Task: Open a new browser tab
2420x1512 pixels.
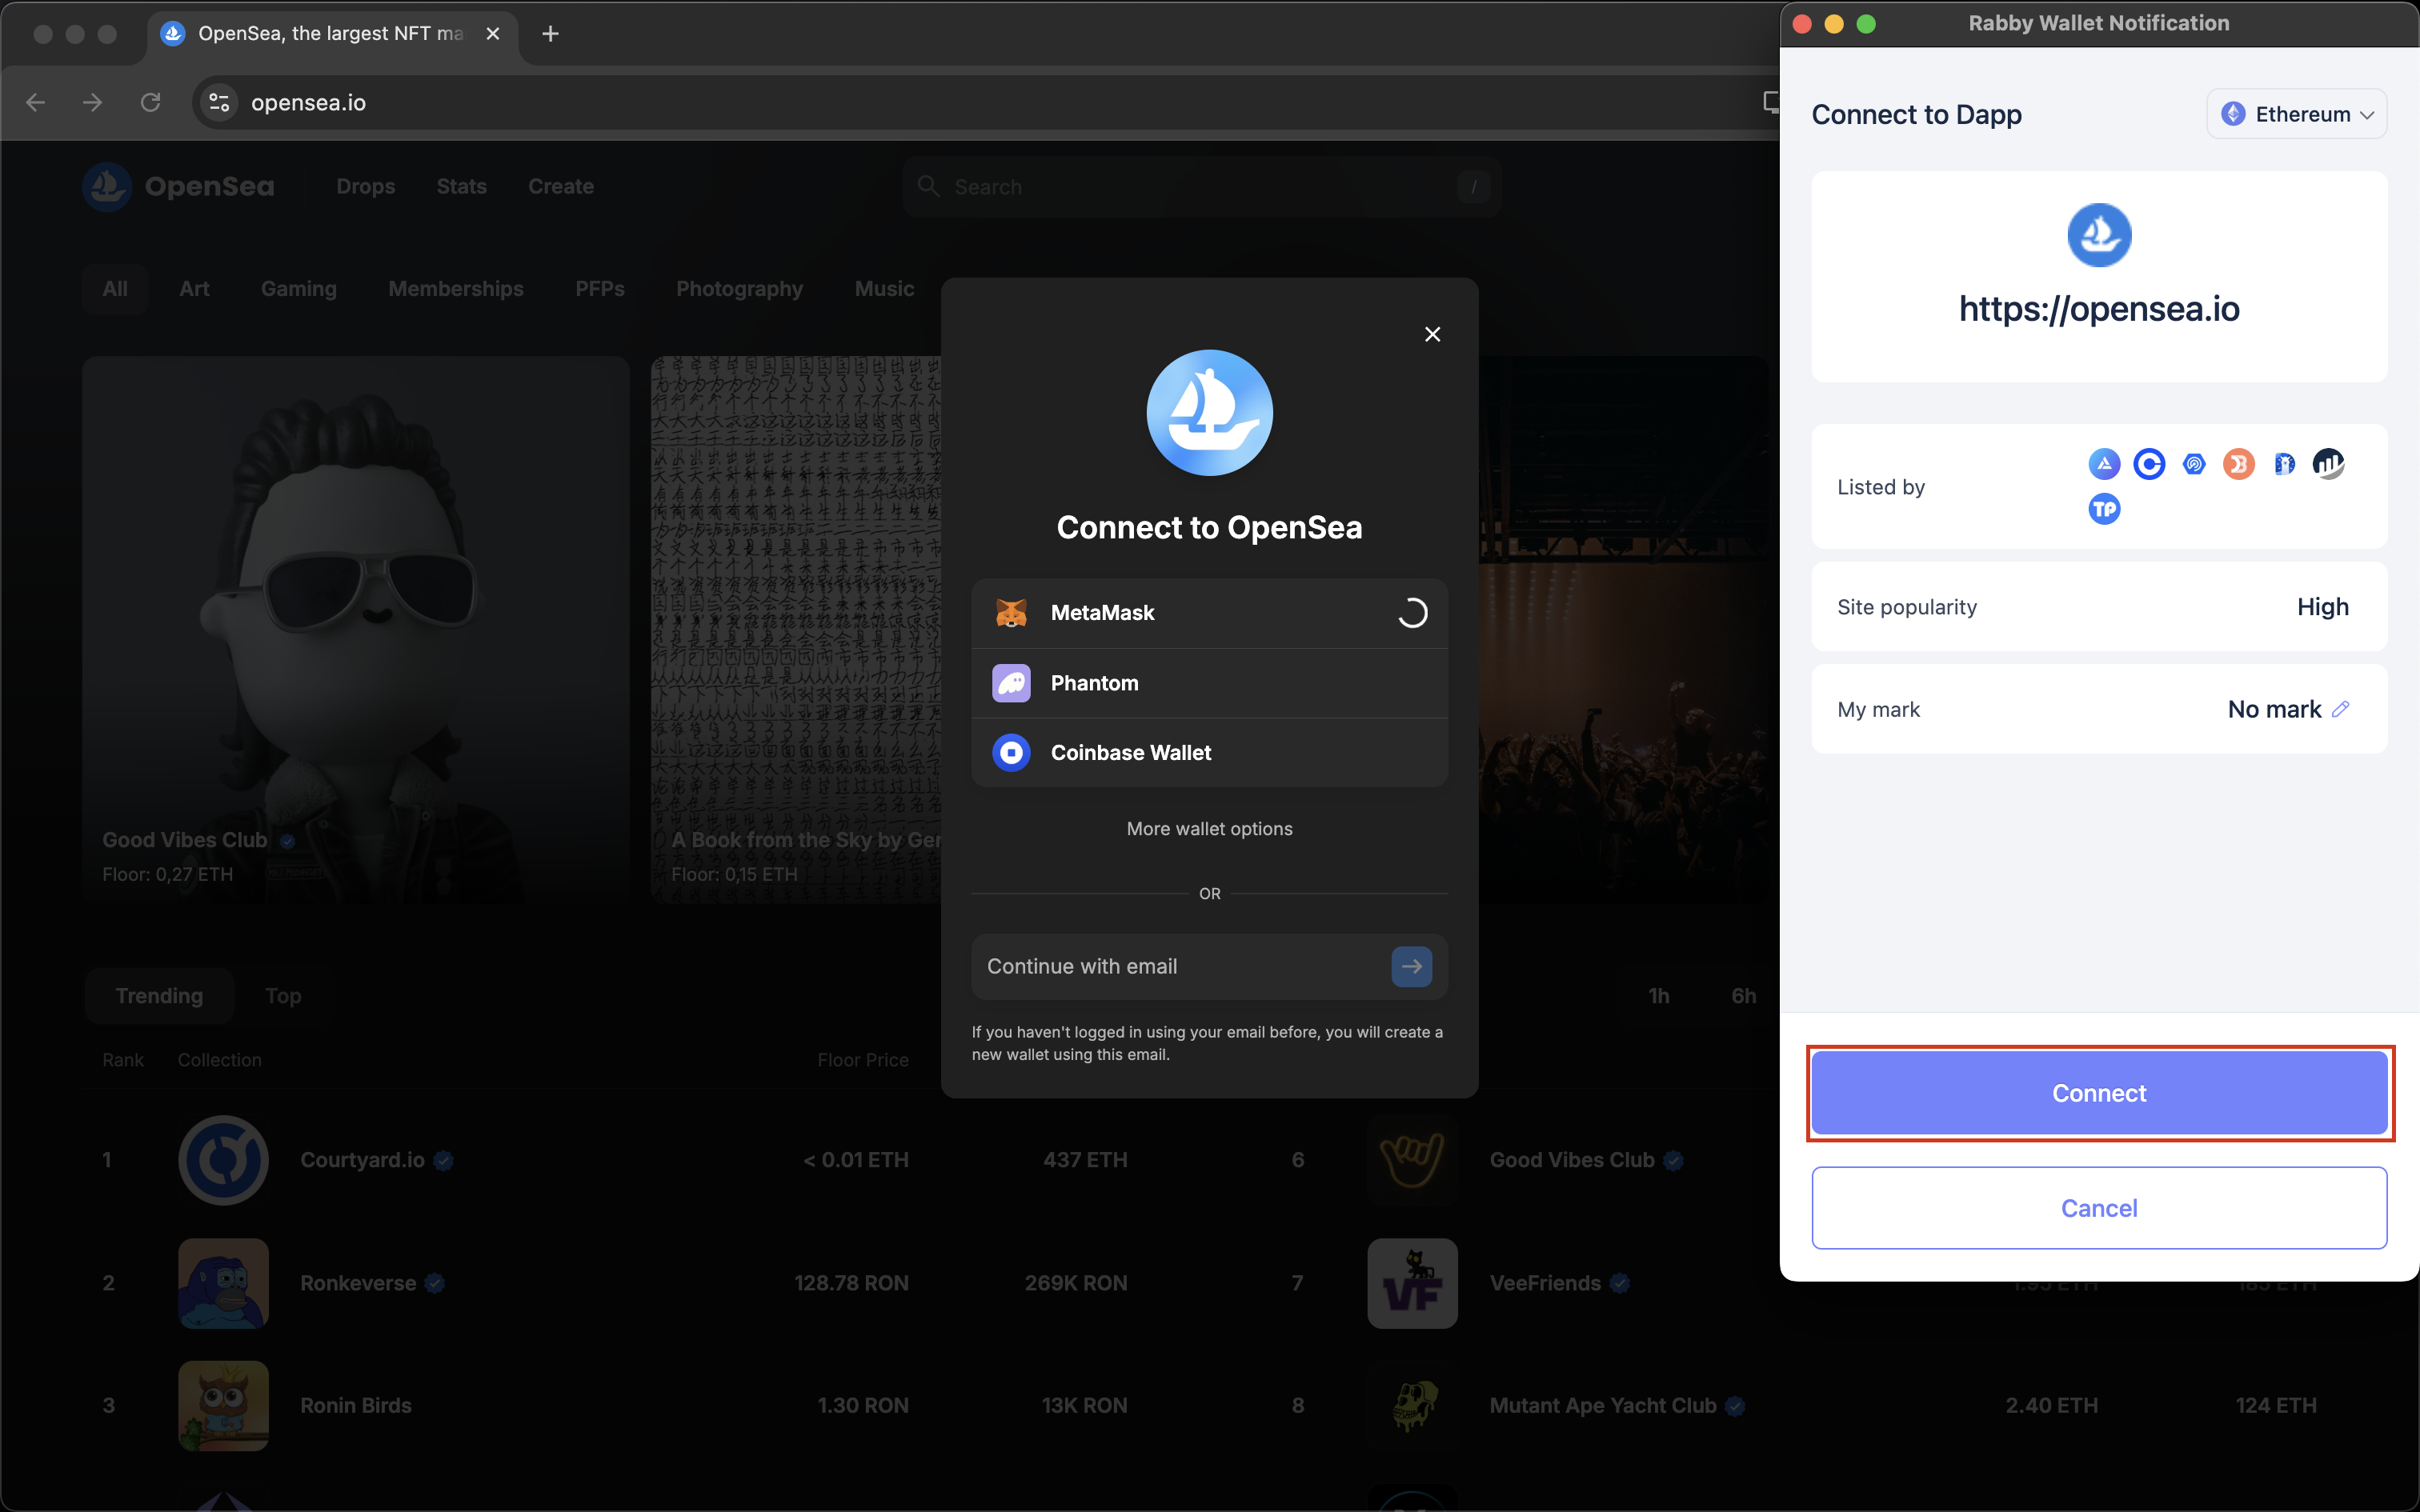Action: 550,34
